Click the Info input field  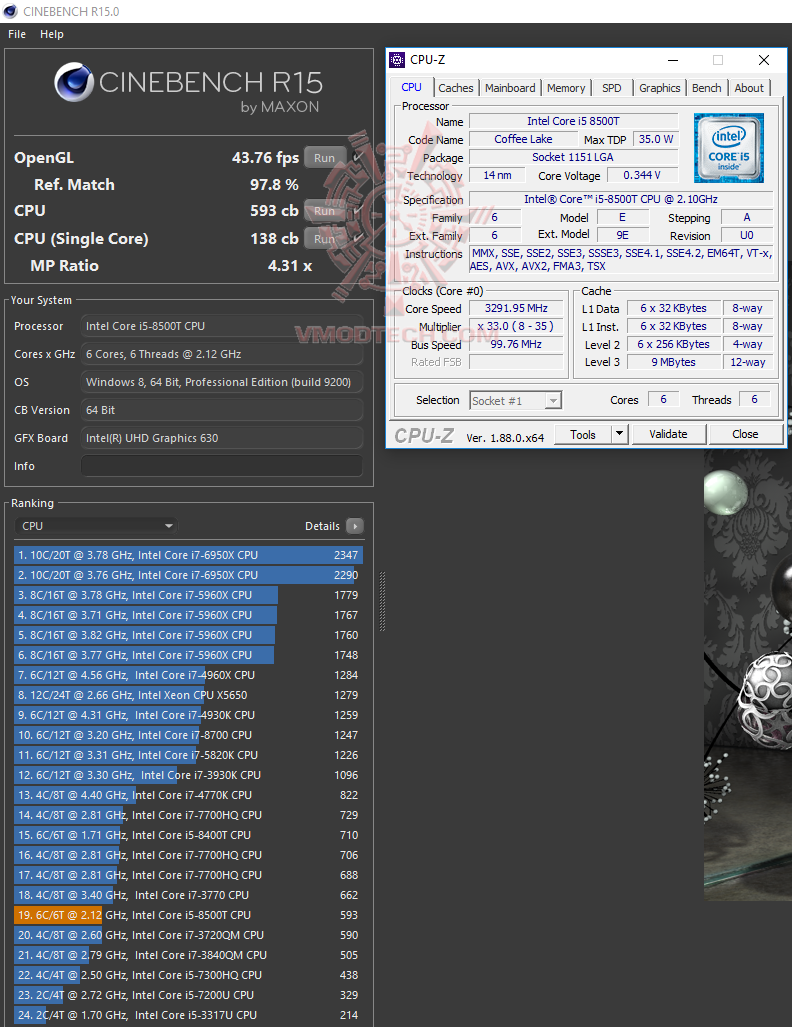[x=221, y=466]
